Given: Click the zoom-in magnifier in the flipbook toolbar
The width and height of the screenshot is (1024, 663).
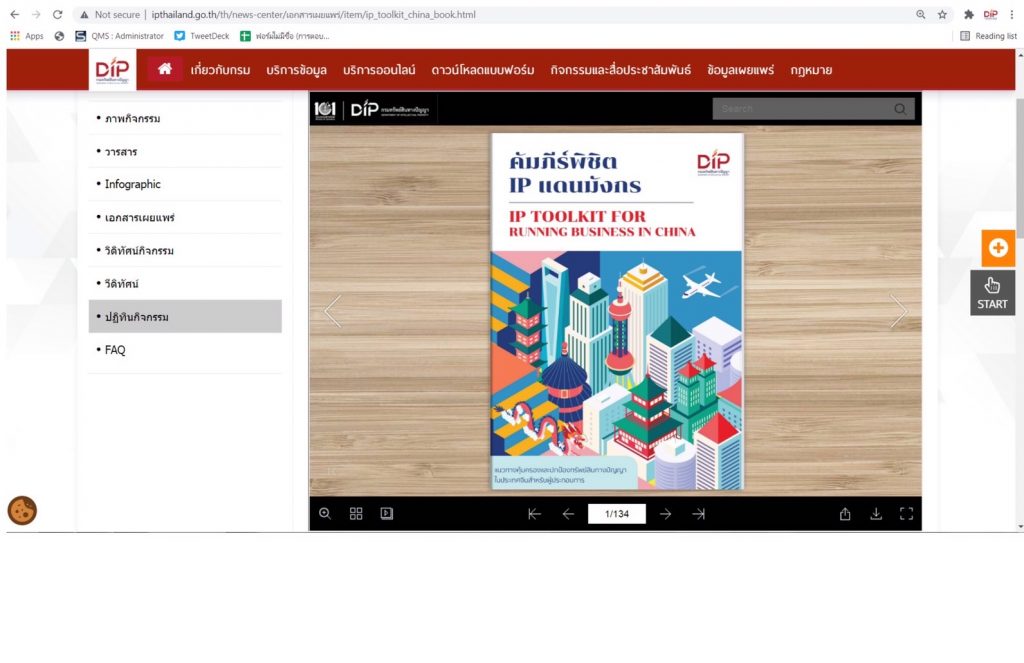Looking at the screenshot, I should pyautogui.click(x=325, y=513).
